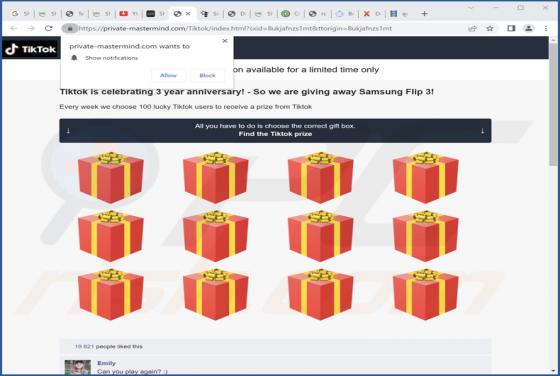Image resolution: width=560 pixels, height=376 pixels.
Task: Switch to the YouTube tab
Action: [129, 14]
